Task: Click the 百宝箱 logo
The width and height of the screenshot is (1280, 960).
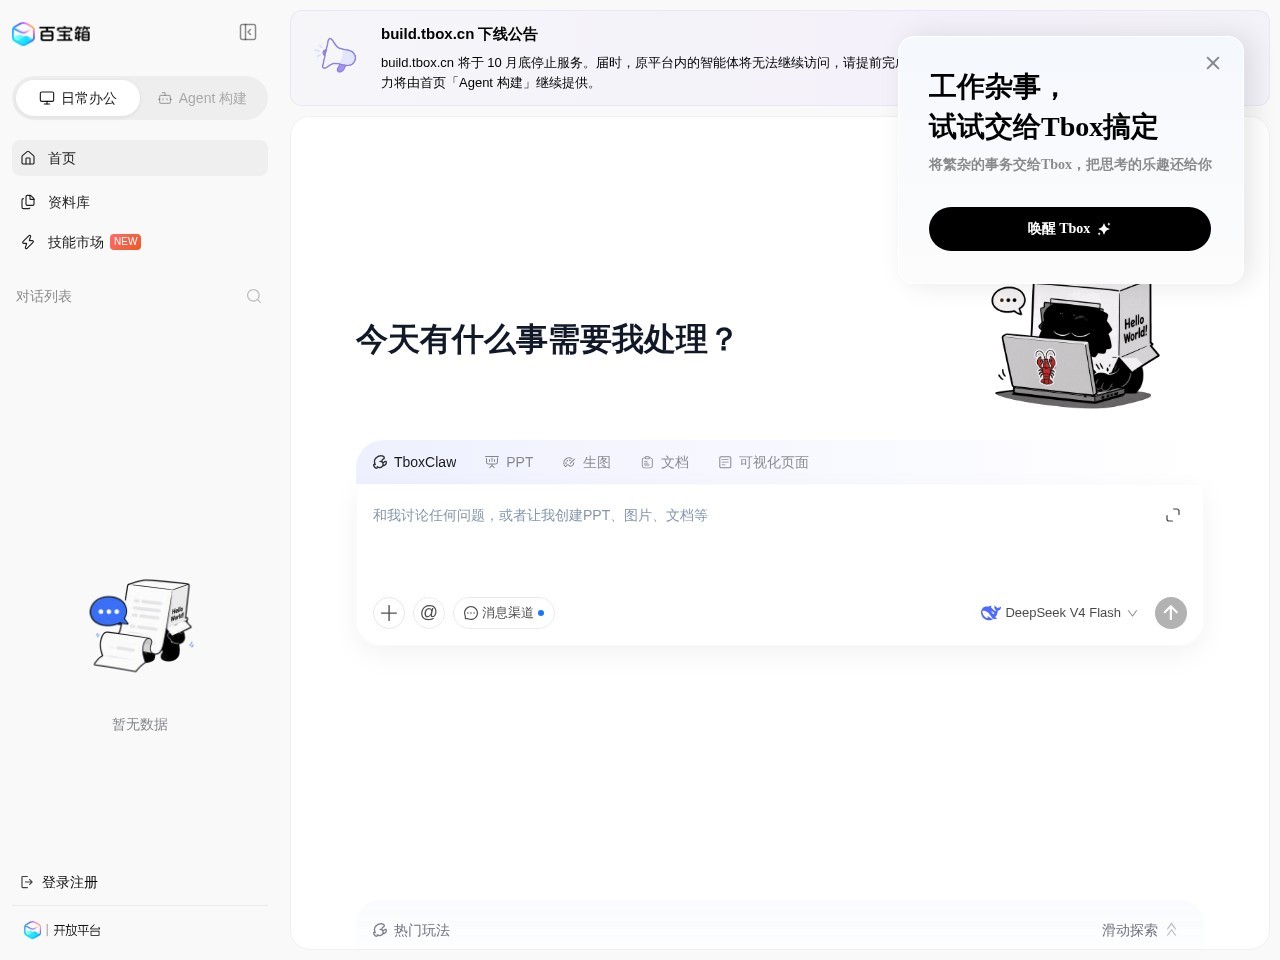Action: 51,34
